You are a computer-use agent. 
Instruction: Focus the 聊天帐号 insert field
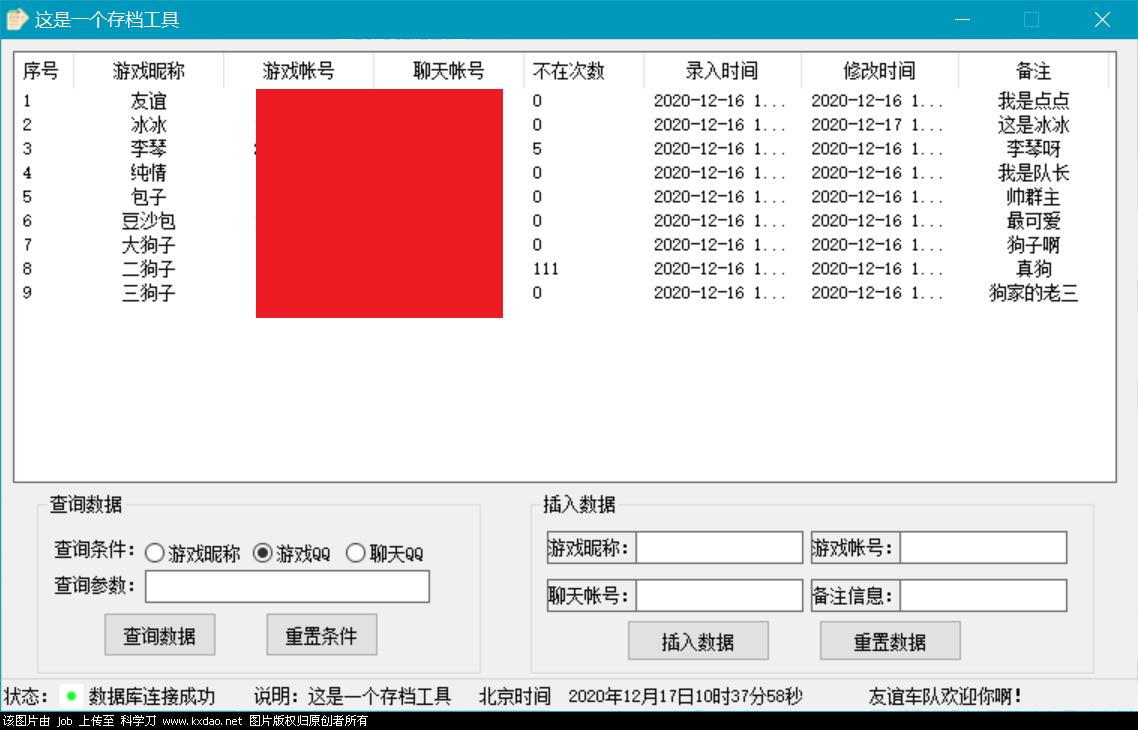(719, 595)
